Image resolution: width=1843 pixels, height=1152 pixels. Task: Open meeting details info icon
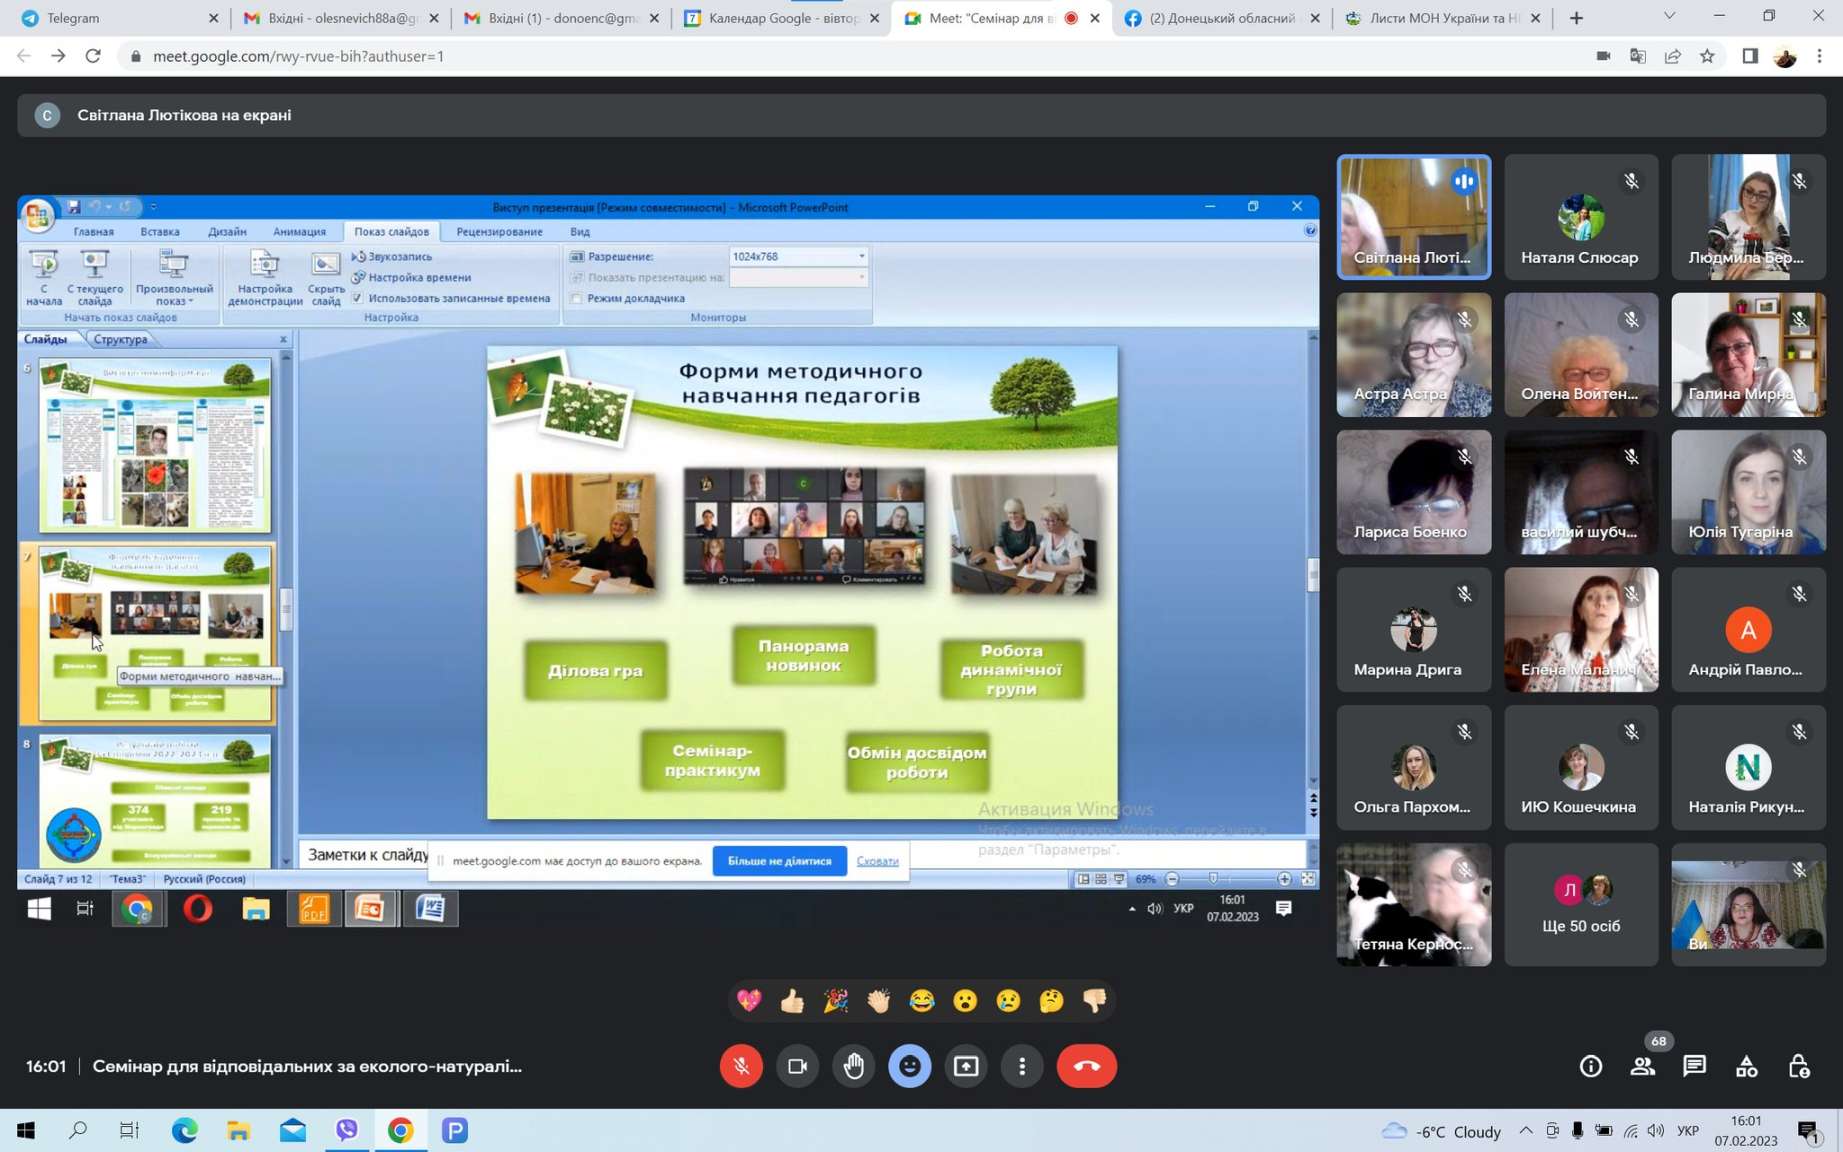(1590, 1067)
